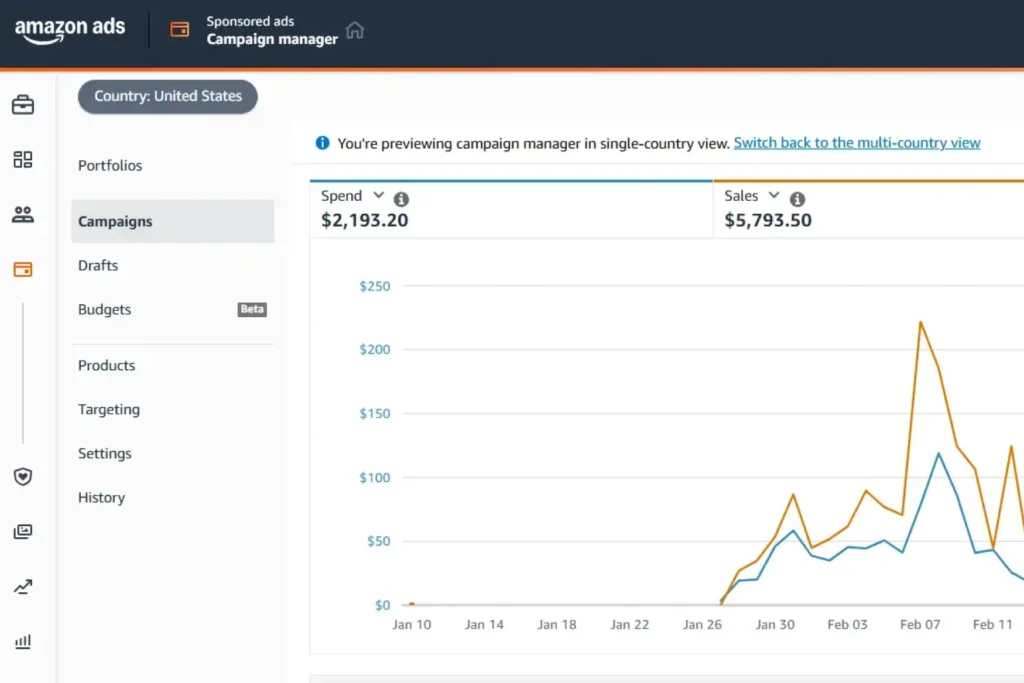Click the info icon next to Sales
Viewport: 1024px width, 683px height.
[x=797, y=199]
